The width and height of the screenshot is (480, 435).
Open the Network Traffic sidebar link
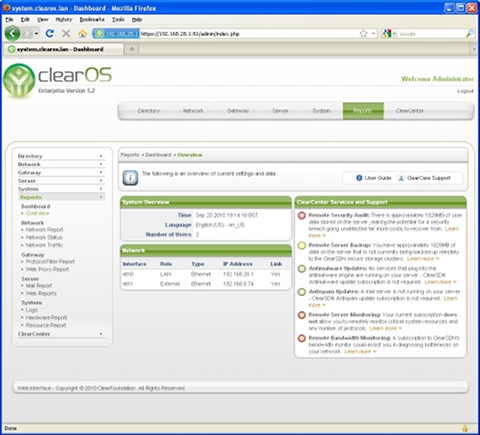(x=44, y=245)
